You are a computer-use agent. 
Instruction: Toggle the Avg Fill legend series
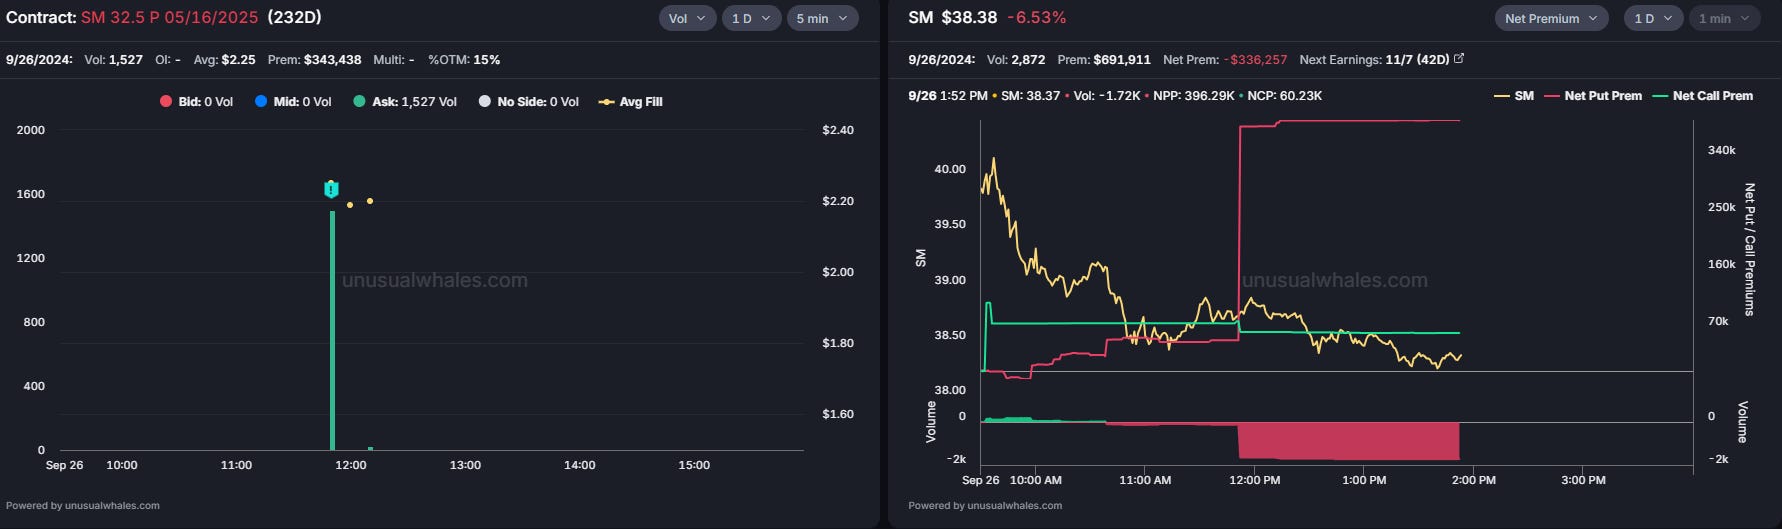[631, 101]
